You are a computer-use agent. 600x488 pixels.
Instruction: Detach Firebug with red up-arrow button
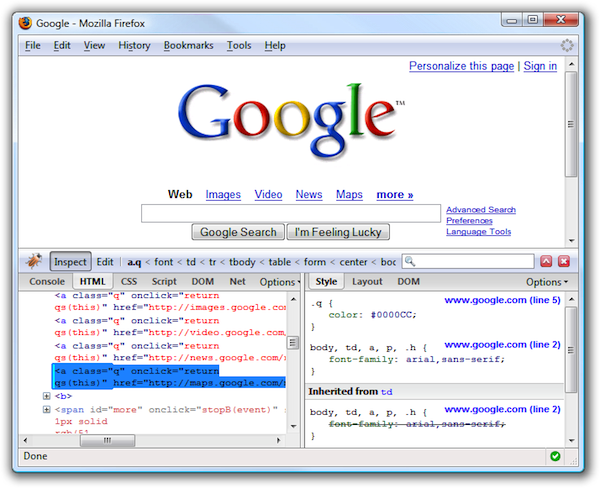tap(546, 261)
